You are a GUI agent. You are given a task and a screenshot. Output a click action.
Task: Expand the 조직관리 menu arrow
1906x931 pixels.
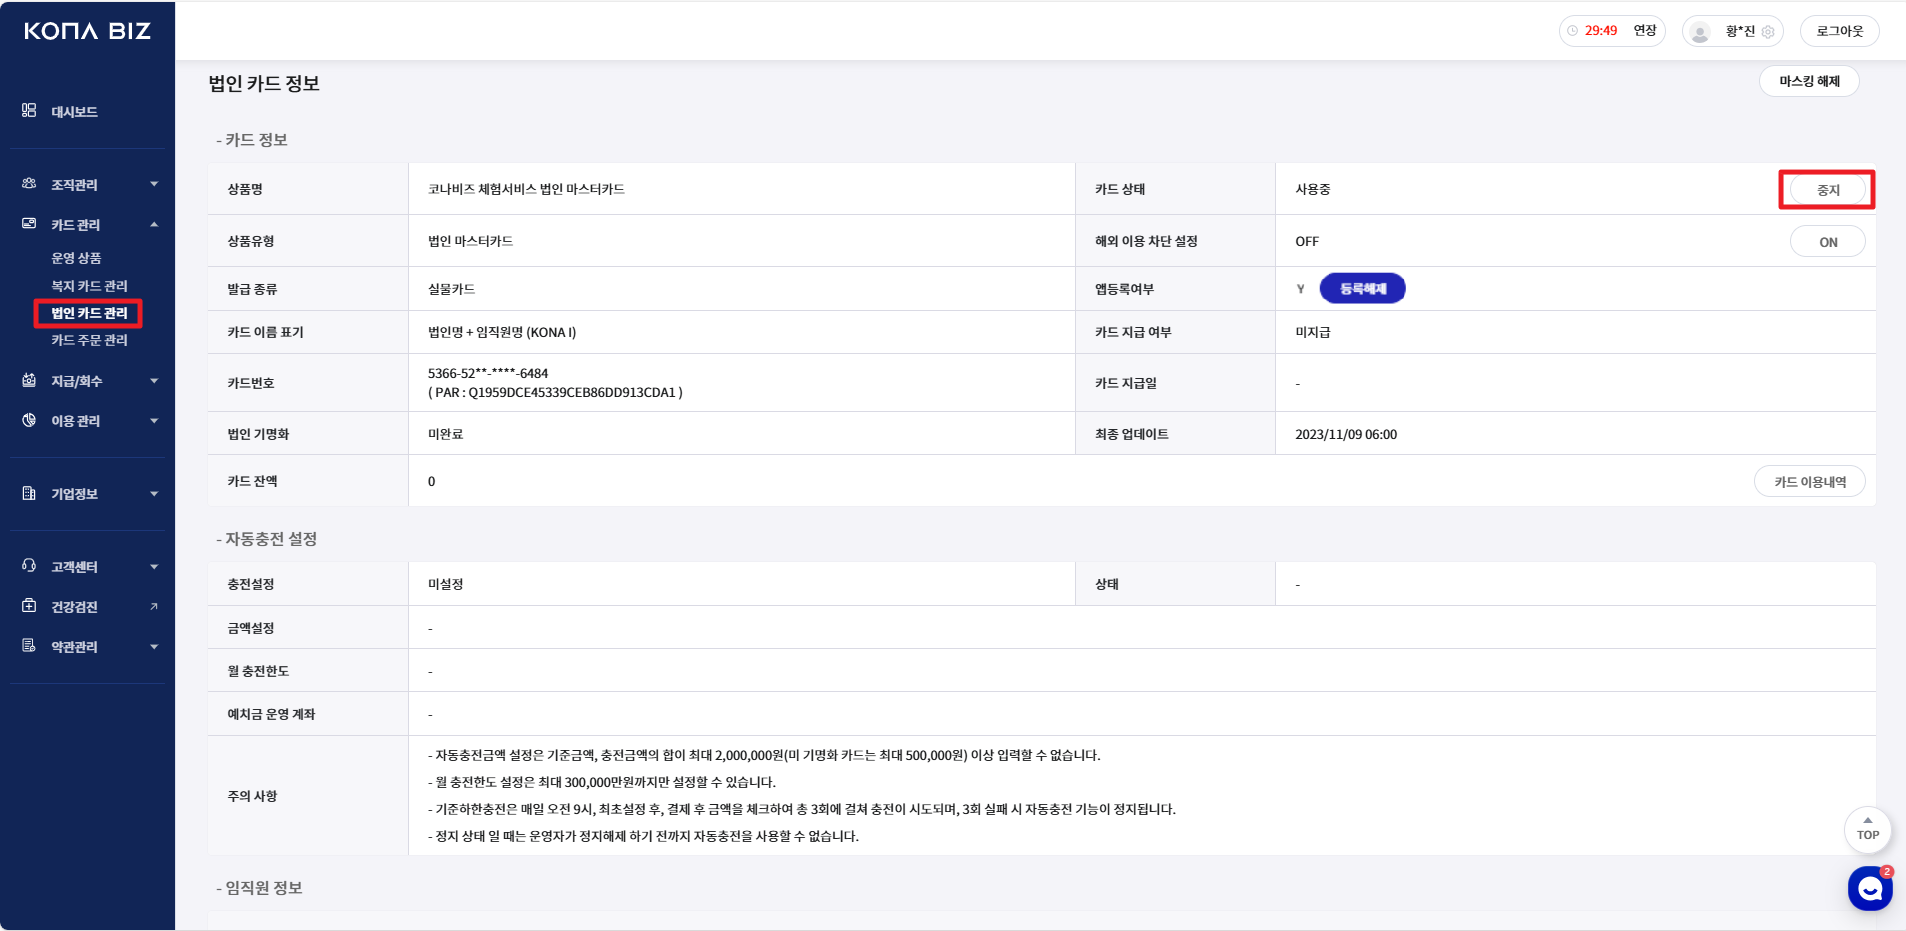[154, 184]
